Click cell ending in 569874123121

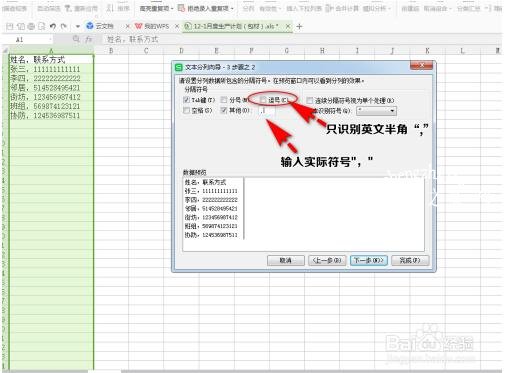[51, 106]
